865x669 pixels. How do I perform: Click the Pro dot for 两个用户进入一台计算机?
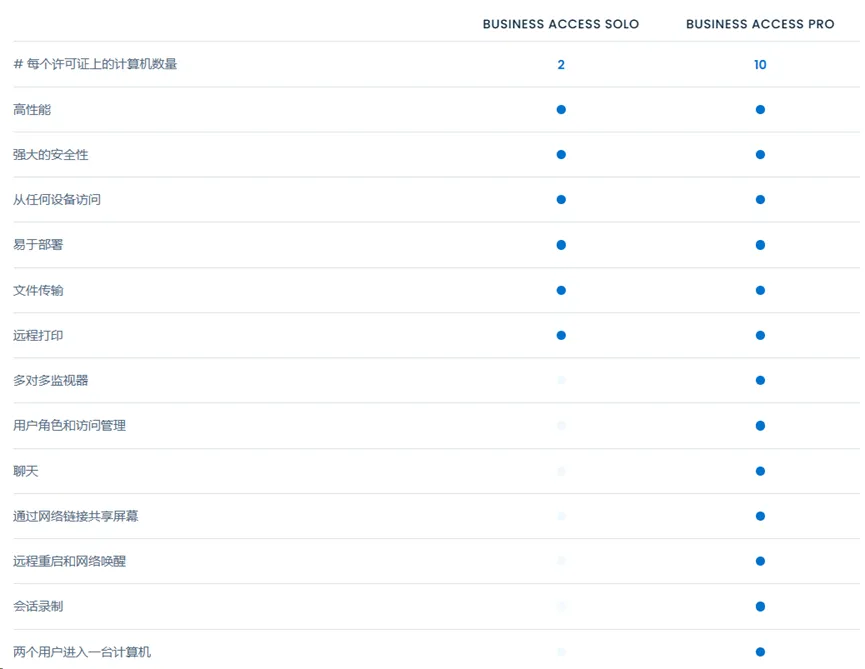pyautogui.click(x=760, y=652)
